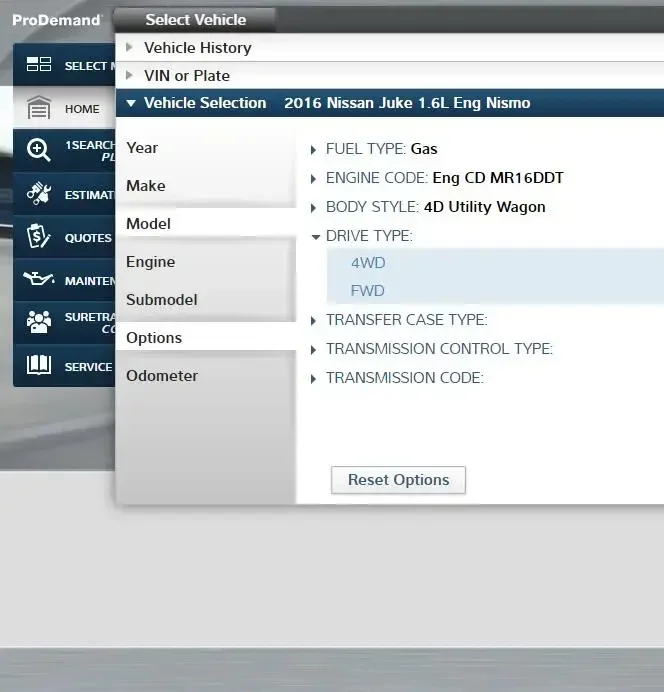Image resolution: width=664 pixels, height=692 pixels.
Task: Select the Engine tab
Action: (205, 262)
